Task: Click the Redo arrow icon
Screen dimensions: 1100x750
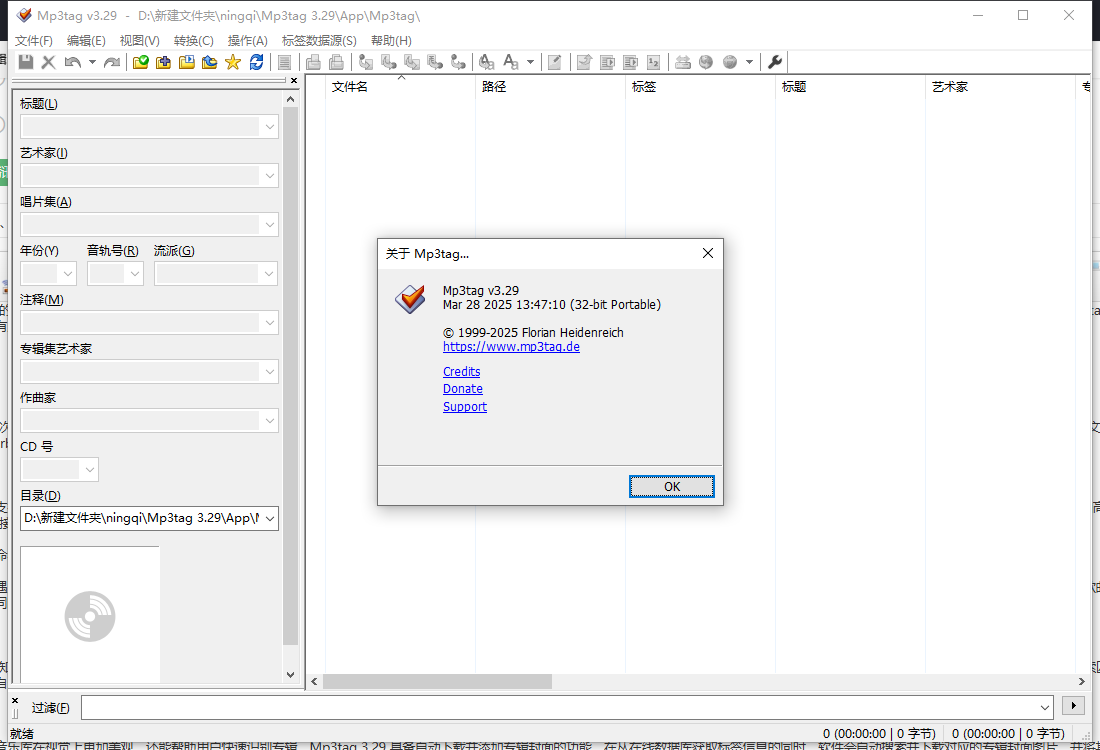Action: (x=112, y=62)
